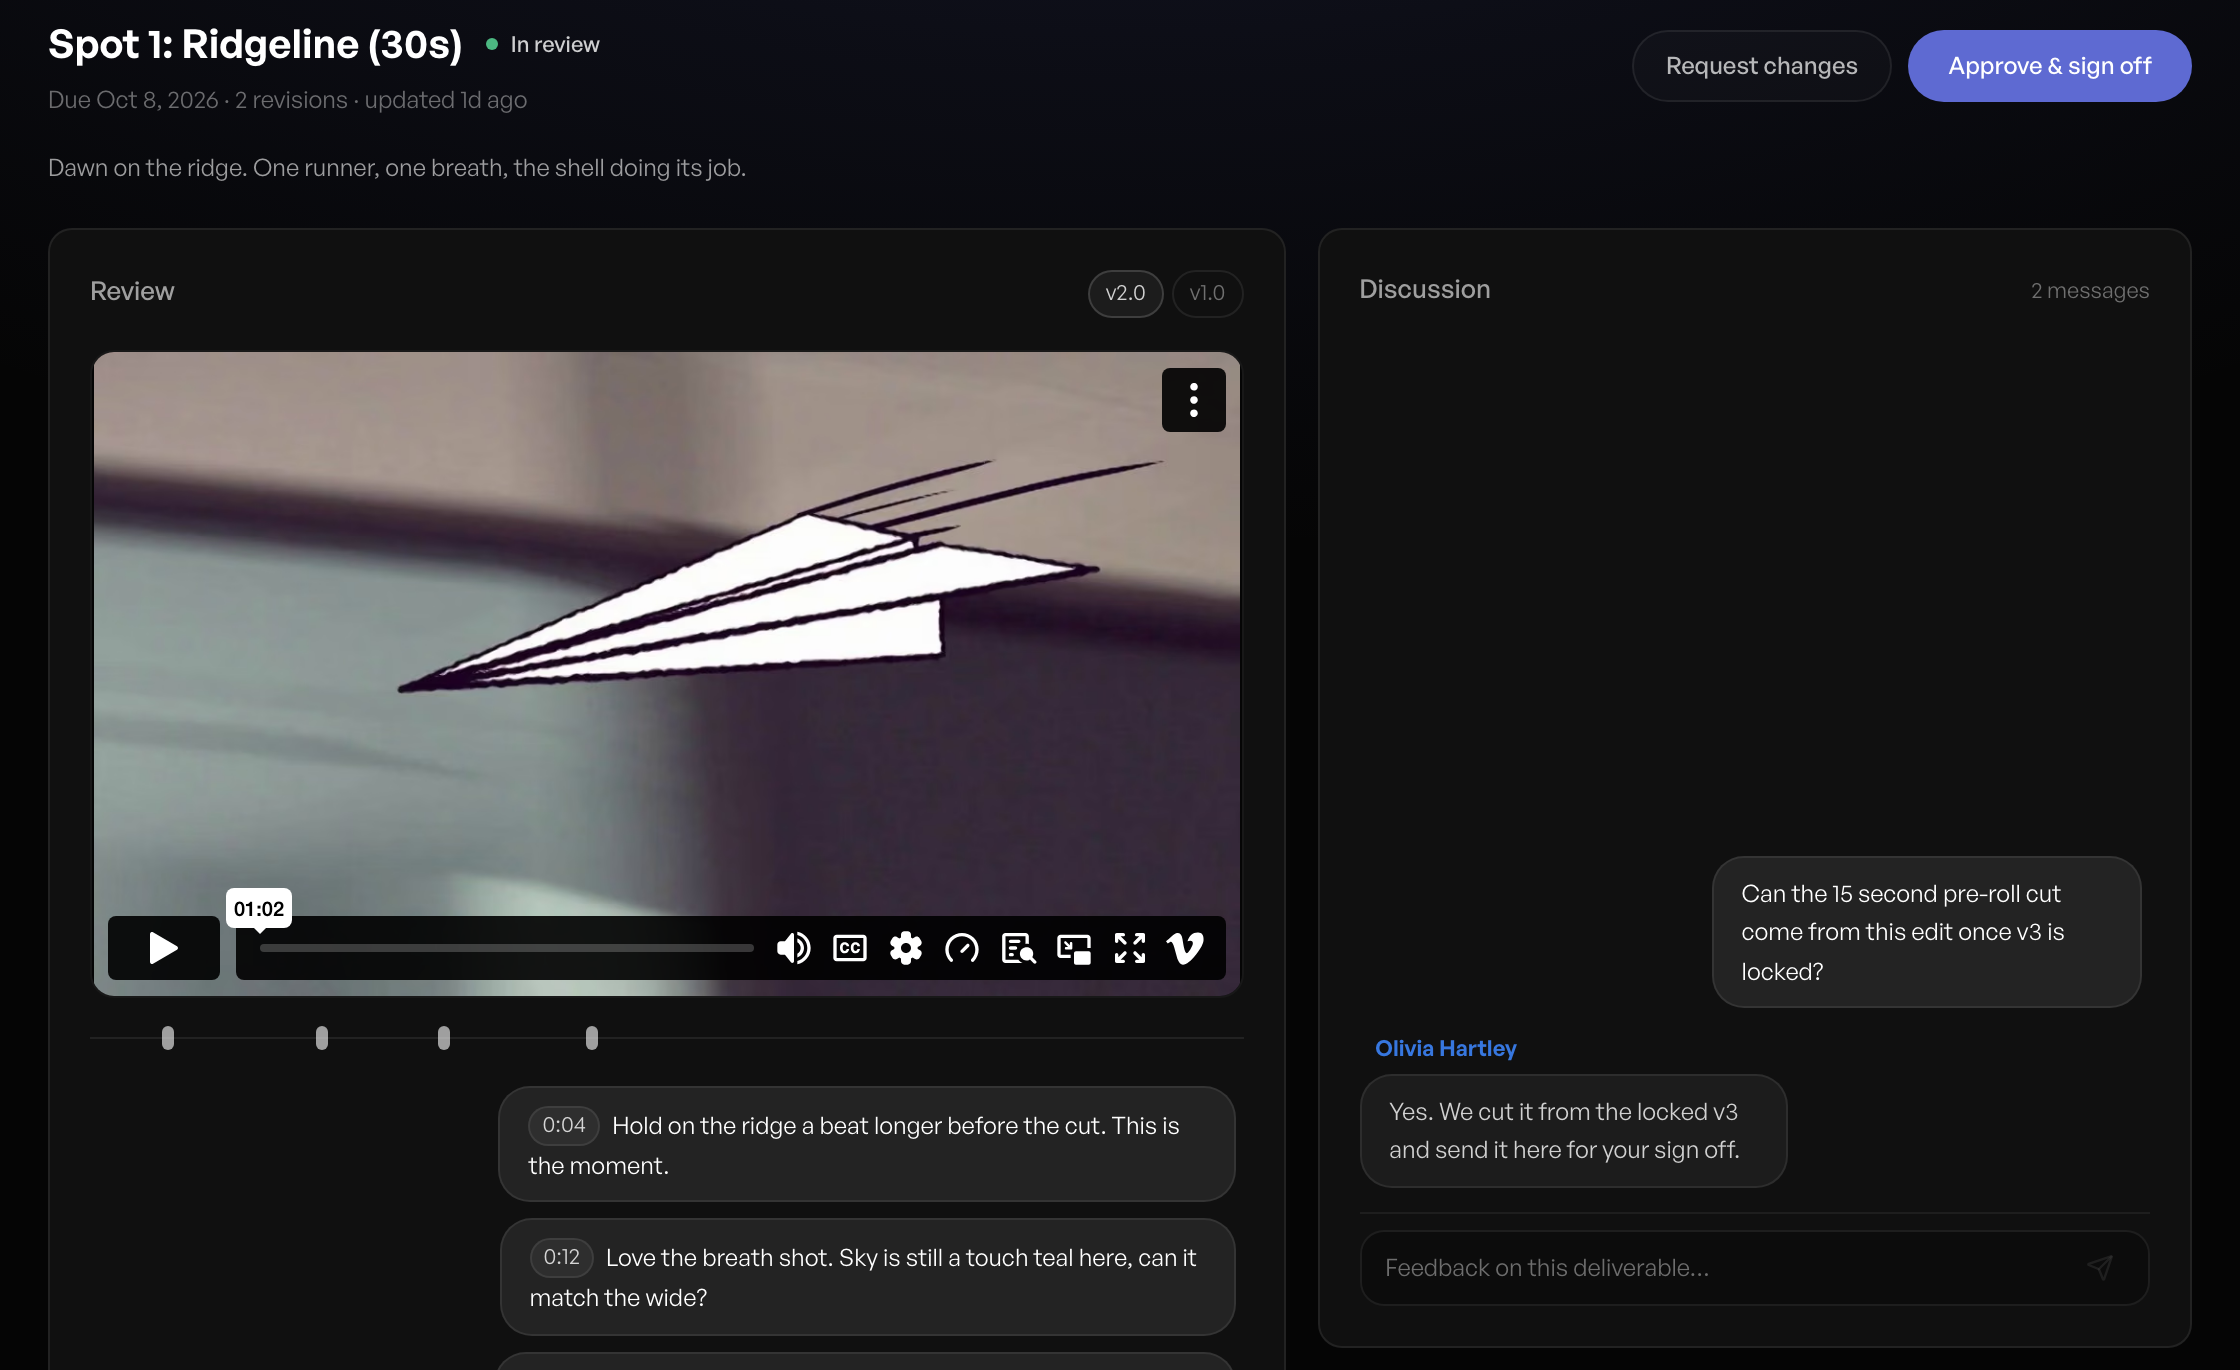Open the Vimeo logo link
This screenshot has width=2240, height=1370.
pyautogui.click(x=1186, y=947)
